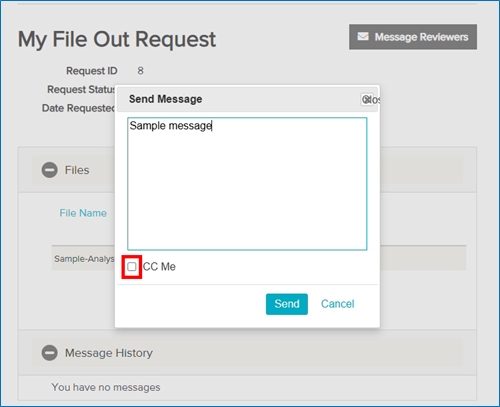This screenshot has width=500, height=407.
Task: Click the Date Requested label
Action: tap(78, 108)
